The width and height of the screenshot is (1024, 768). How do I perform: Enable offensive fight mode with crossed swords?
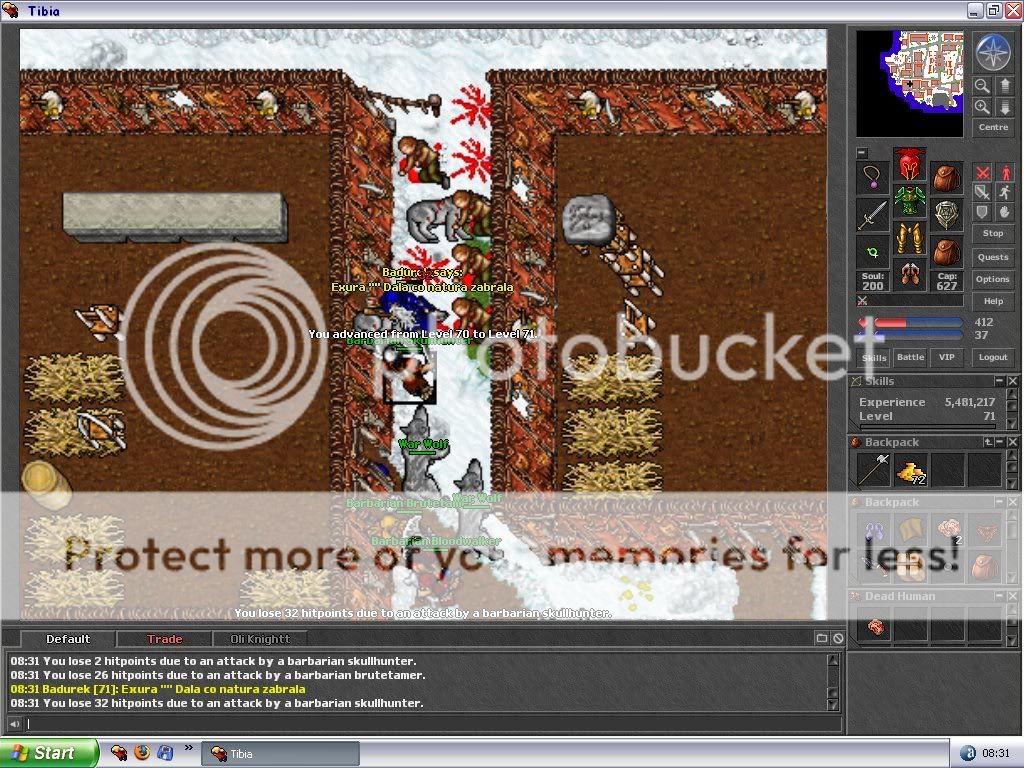[x=982, y=172]
